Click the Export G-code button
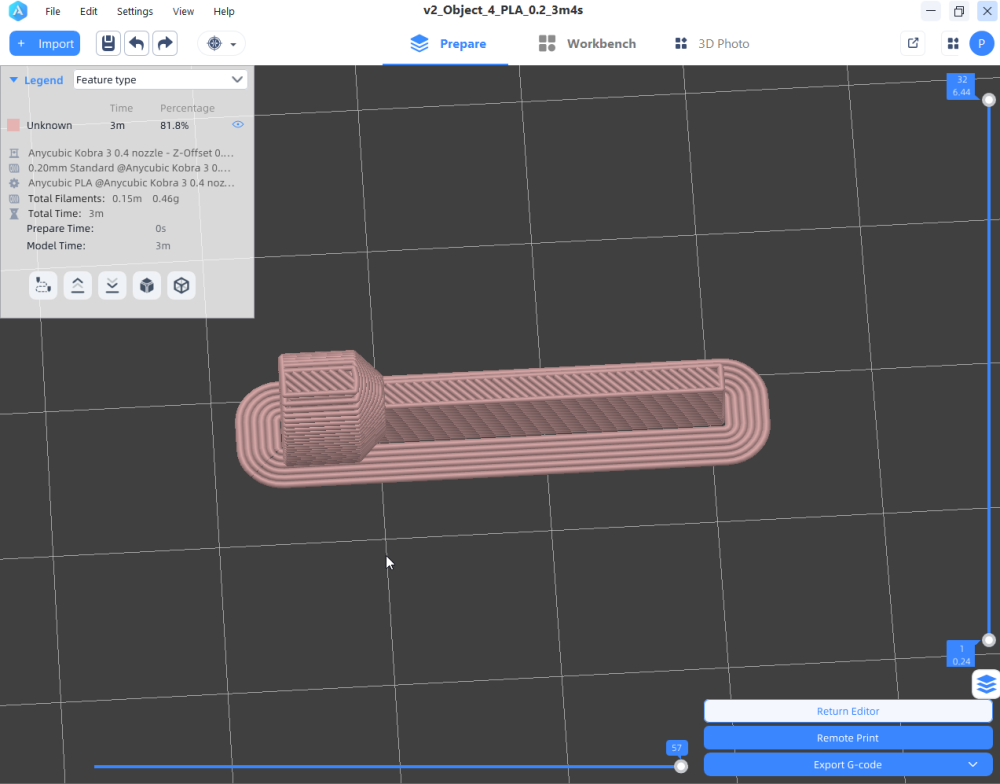The image size is (1000, 784). (848, 764)
